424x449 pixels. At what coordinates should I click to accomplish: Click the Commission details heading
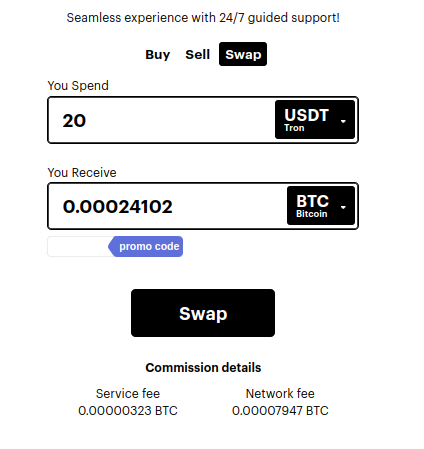click(203, 368)
